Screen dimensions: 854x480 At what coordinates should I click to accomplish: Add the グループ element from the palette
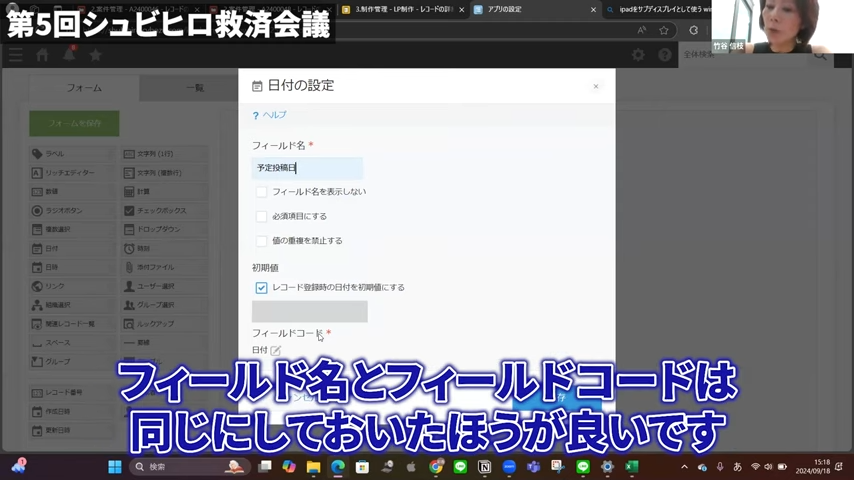click(72, 361)
